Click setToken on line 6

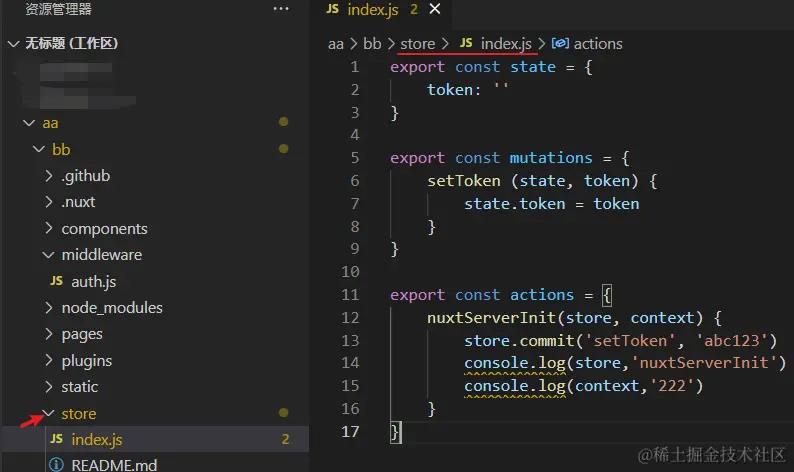(x=464, y=181)
